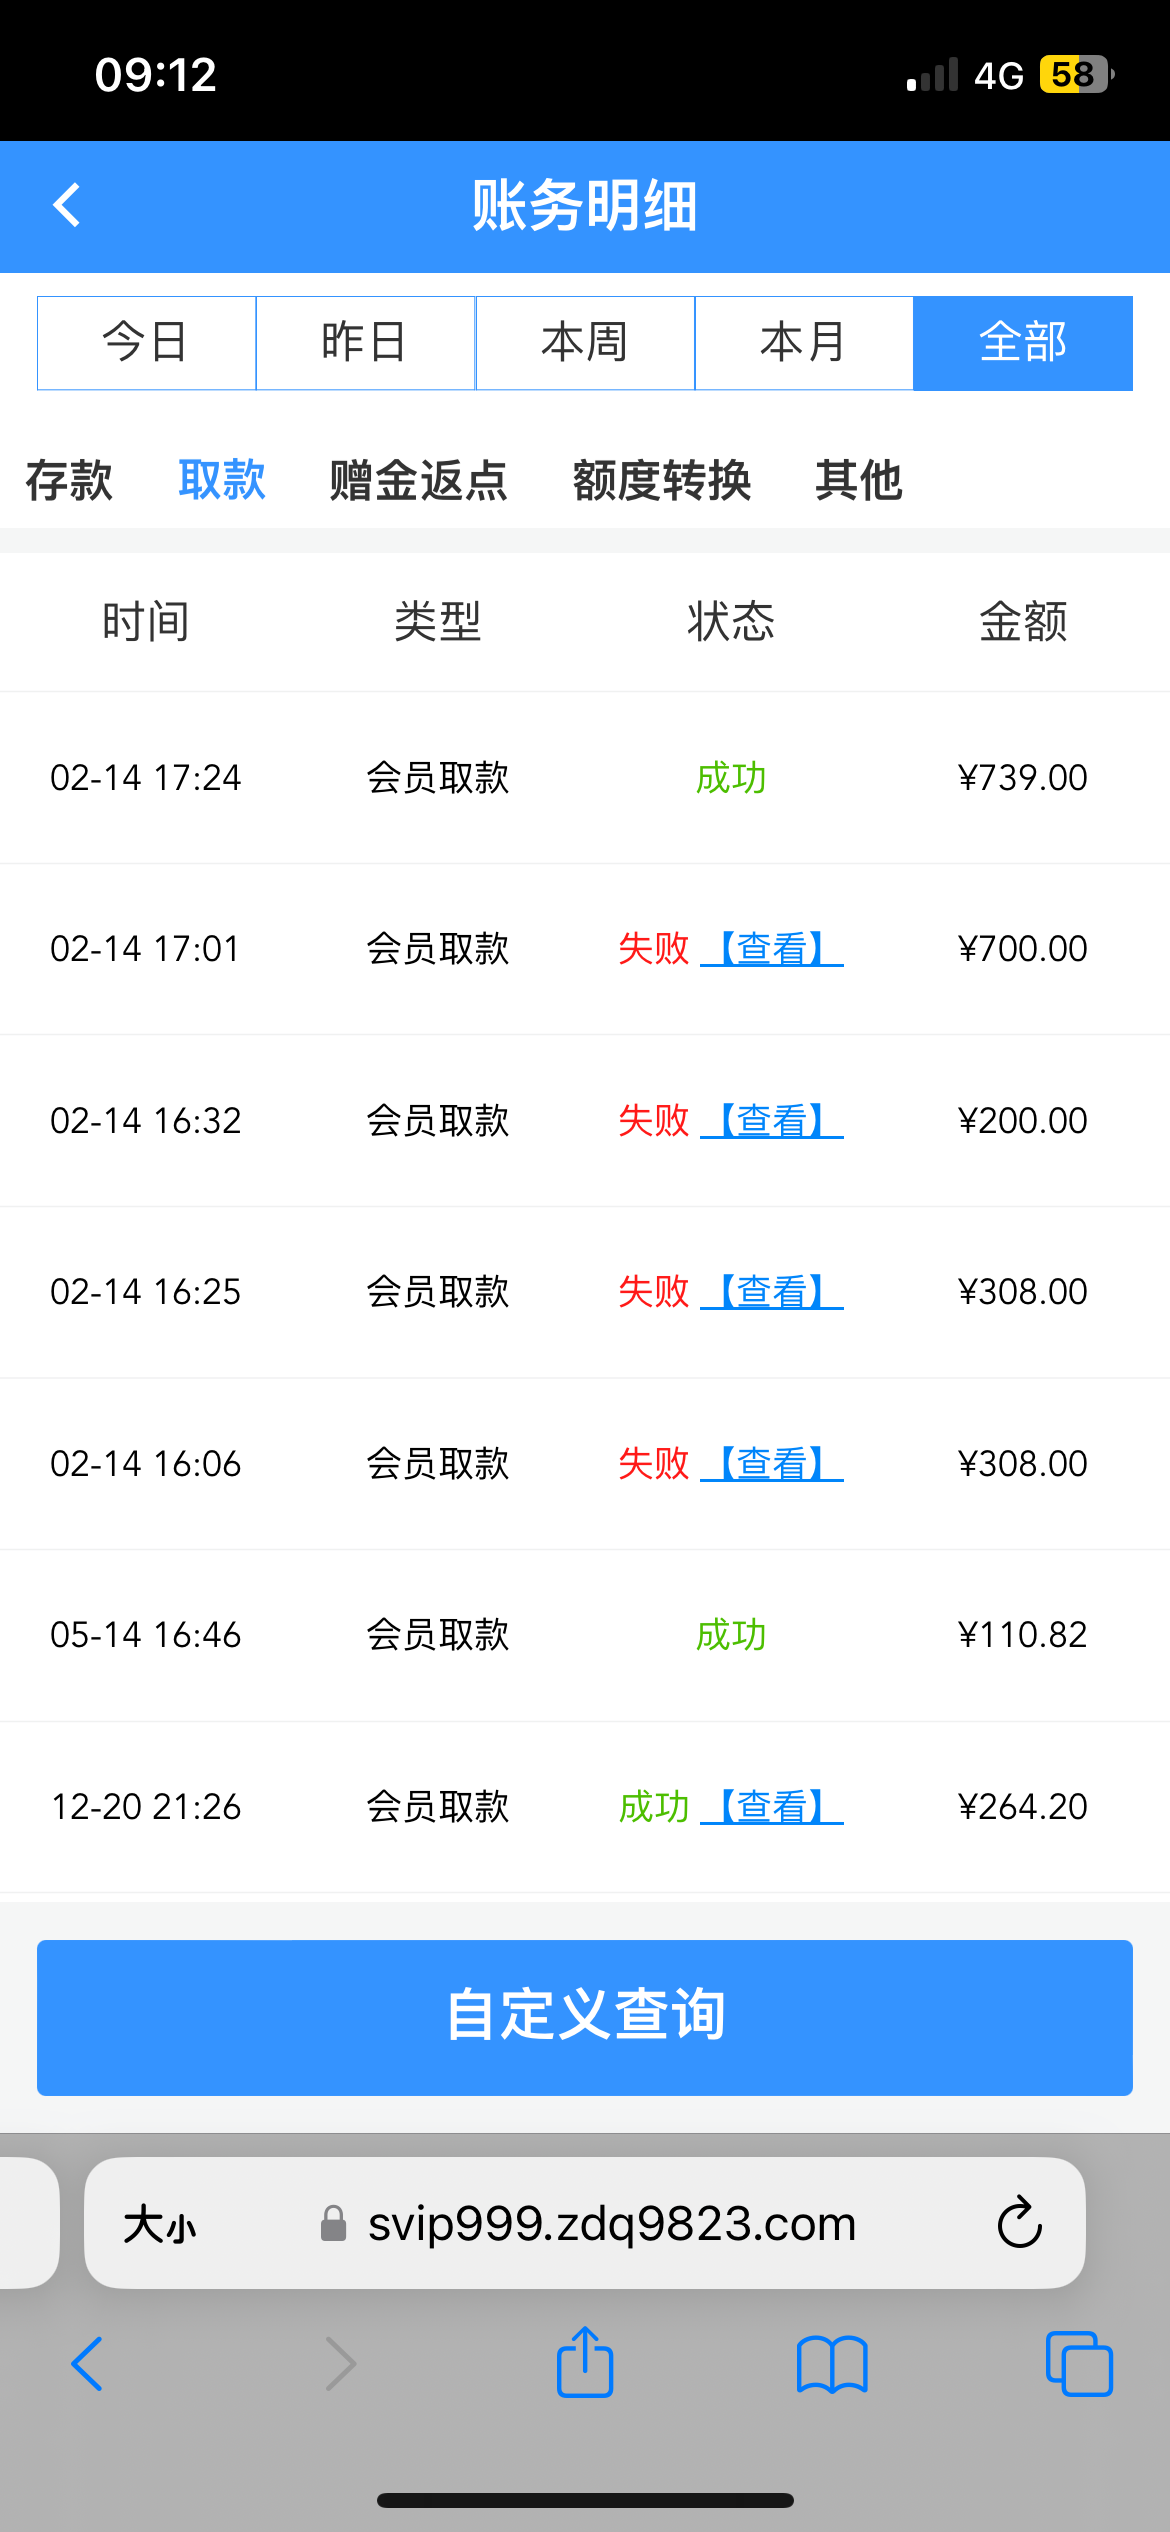The height and width of the screenshot is (2532, 1170).
Task: Select the 今日 date filter
Action: pos(146,343)
